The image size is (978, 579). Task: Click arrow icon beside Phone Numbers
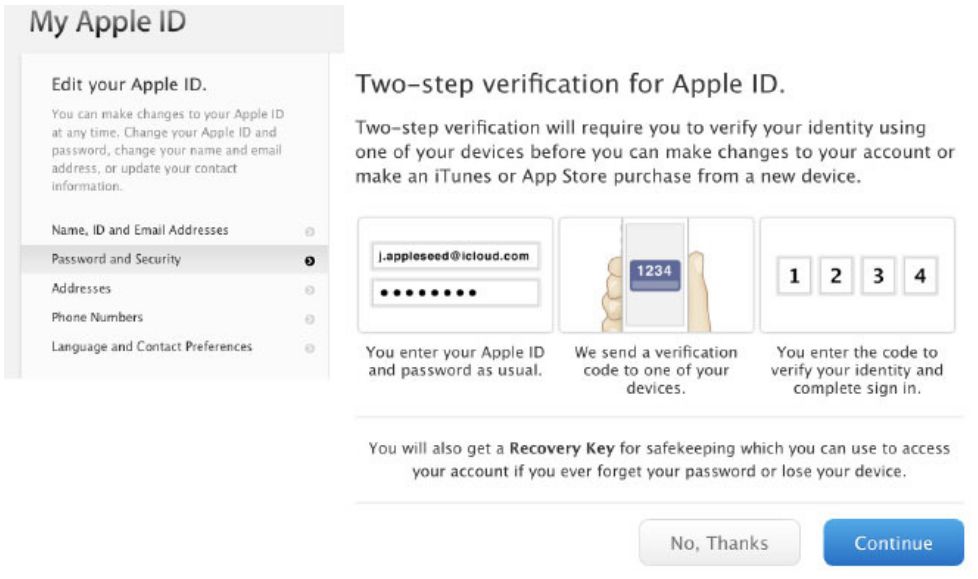(x=309, y=318)
